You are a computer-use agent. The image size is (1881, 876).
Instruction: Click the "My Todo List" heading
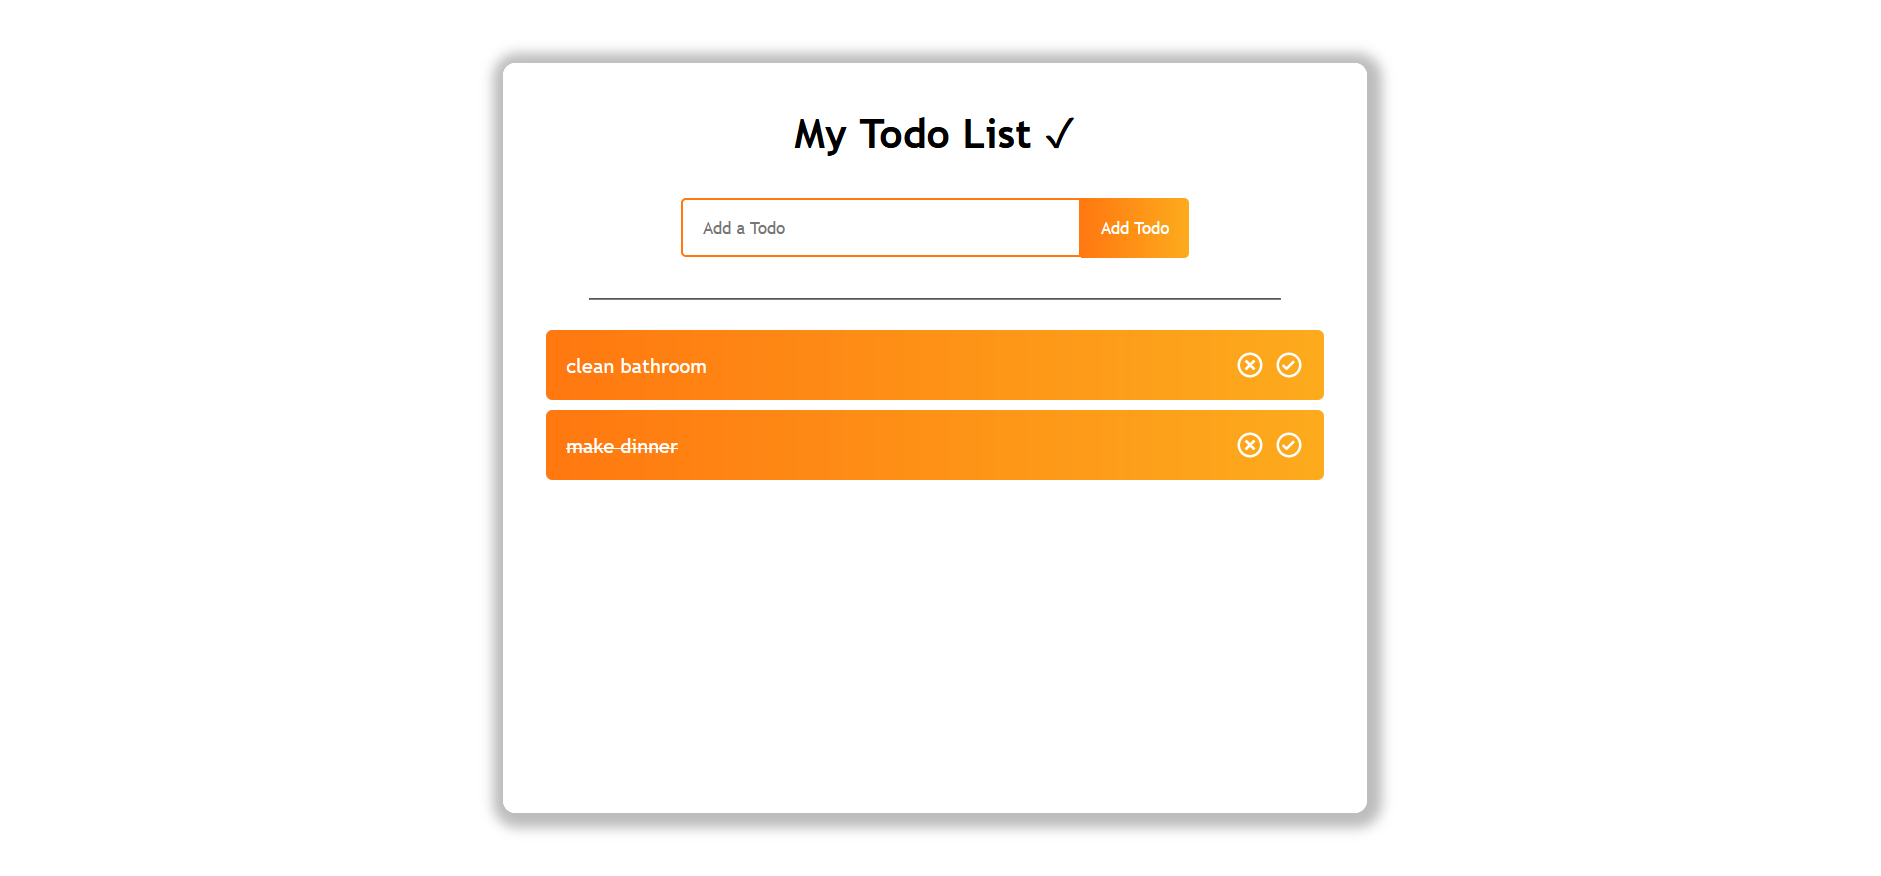(934, 133)
